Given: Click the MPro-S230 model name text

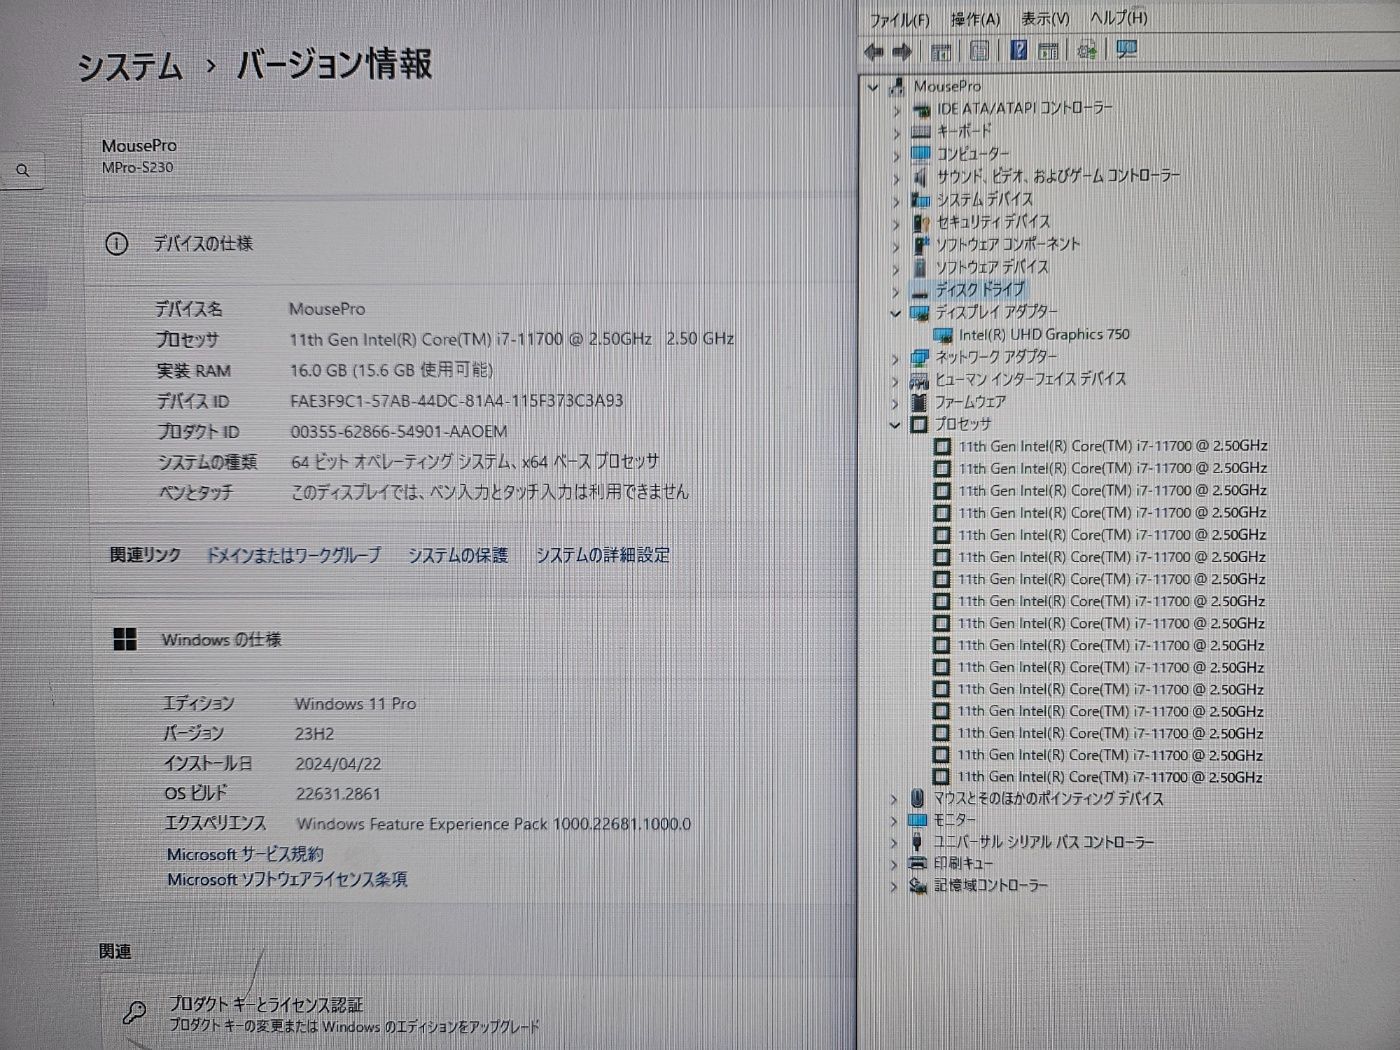Looking at the screenshot, I should point(137,168).
